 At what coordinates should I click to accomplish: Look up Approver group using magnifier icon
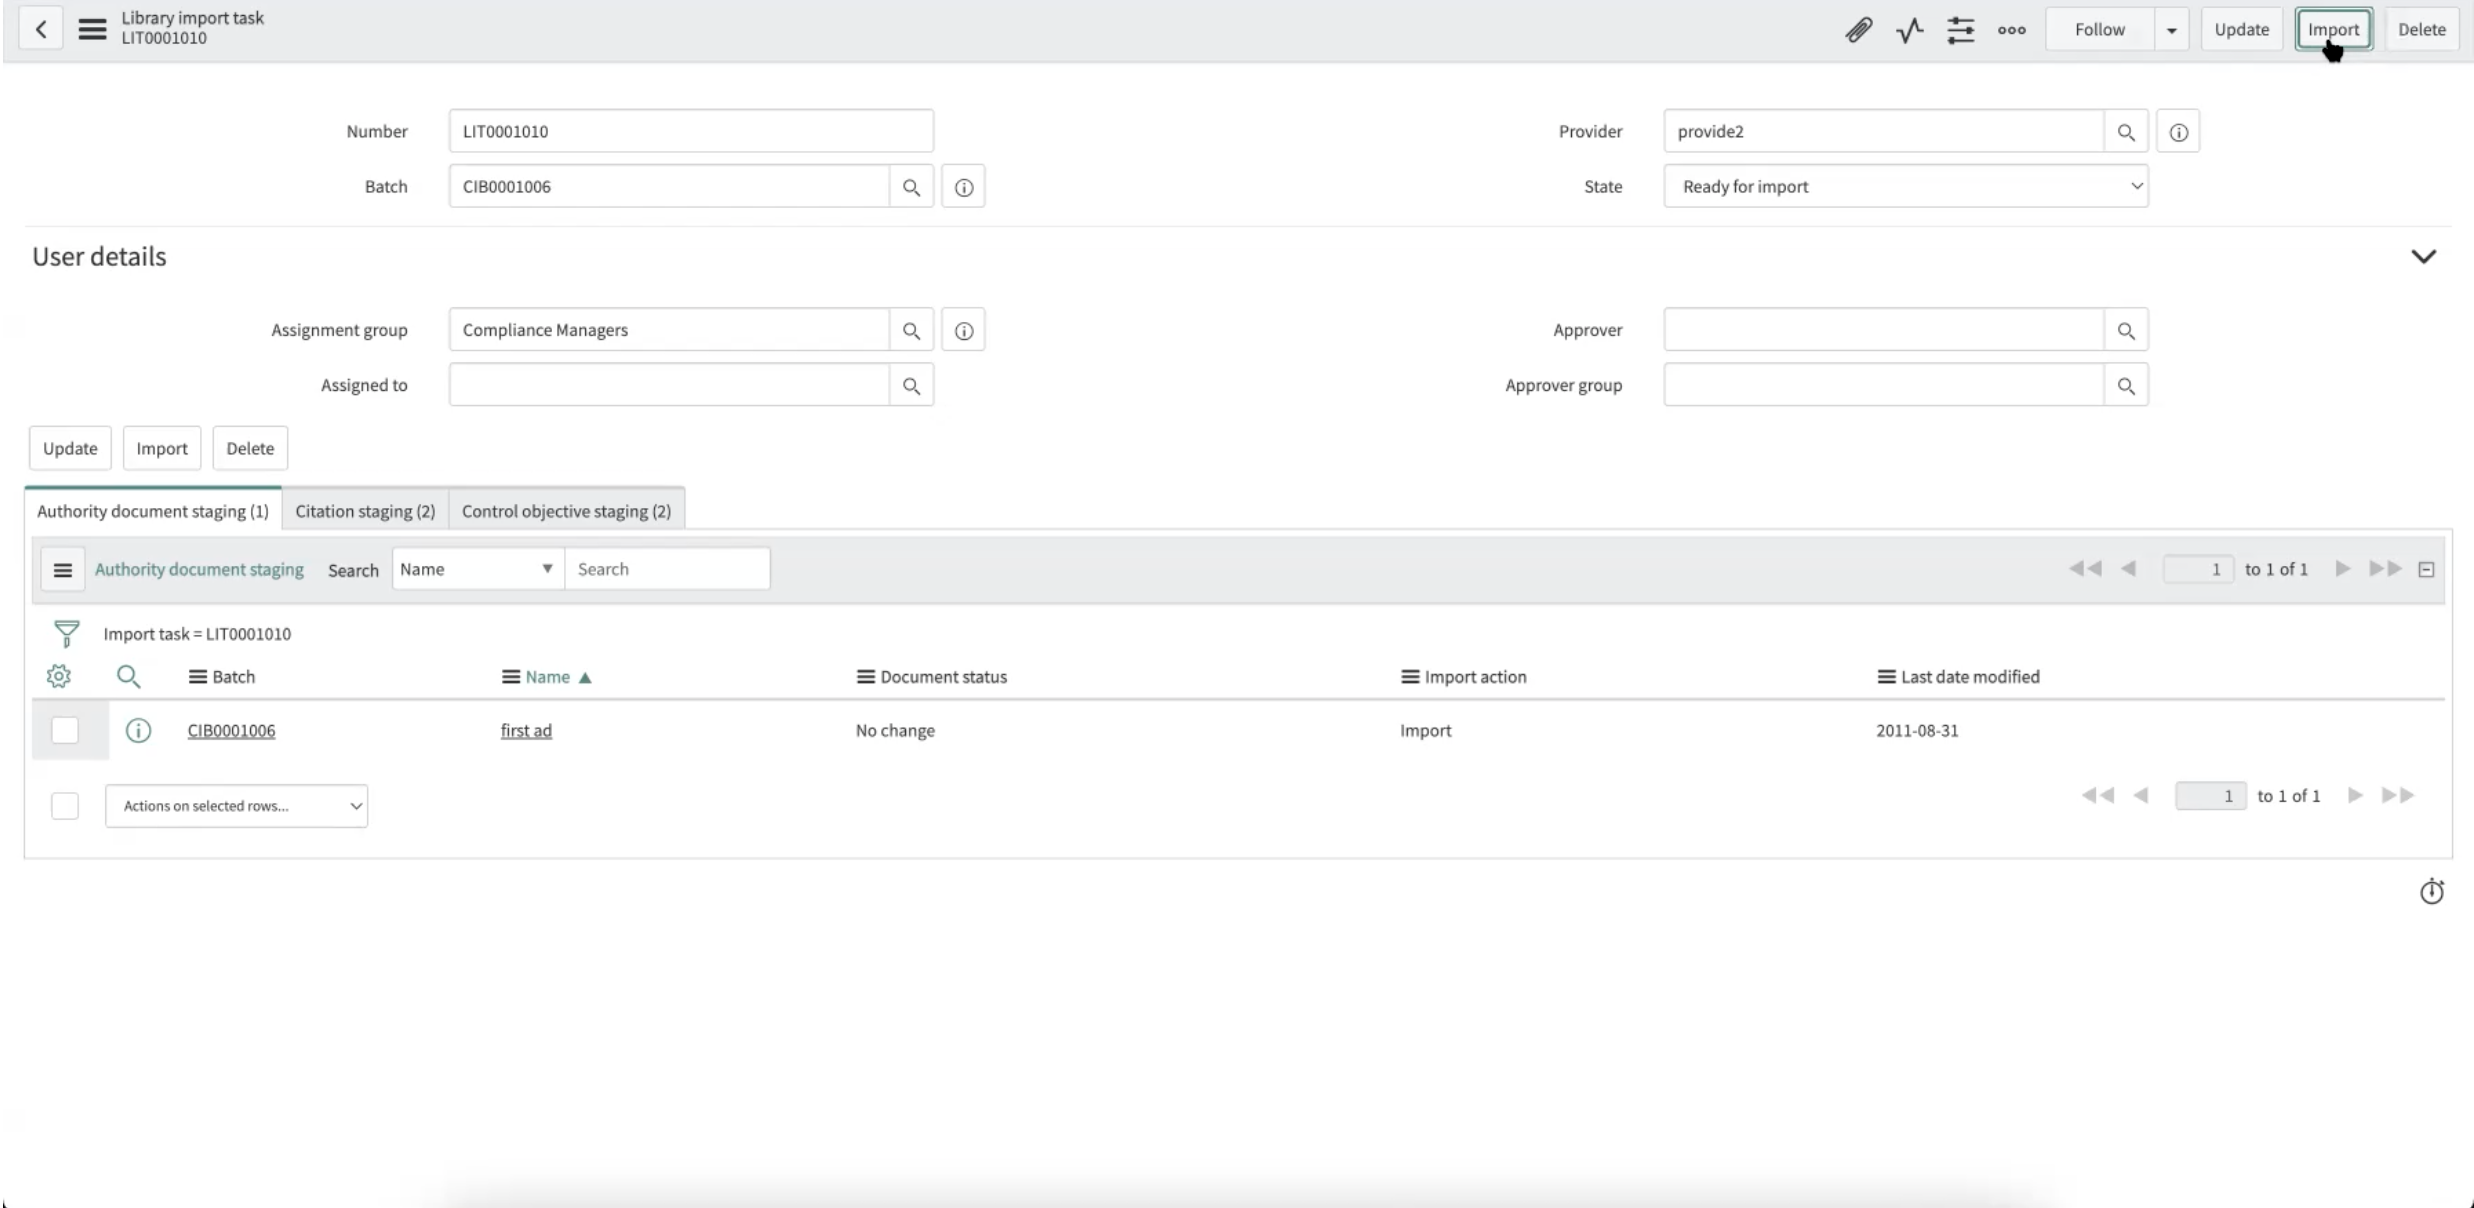[2126, 386]
